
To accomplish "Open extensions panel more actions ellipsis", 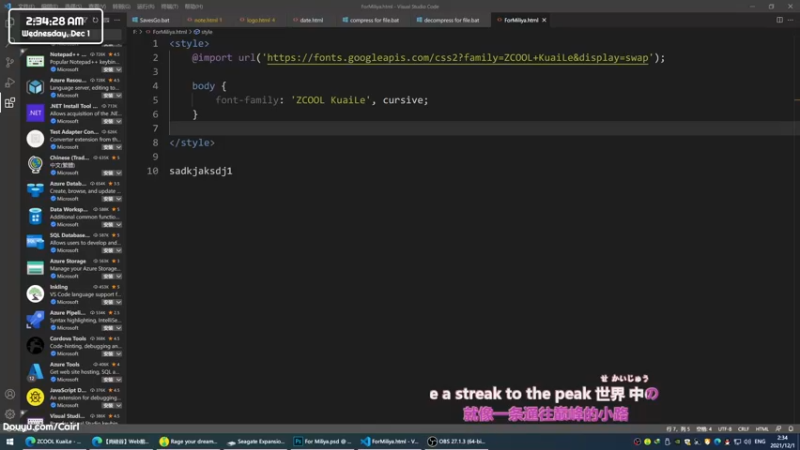I will [x=117, y=20].
